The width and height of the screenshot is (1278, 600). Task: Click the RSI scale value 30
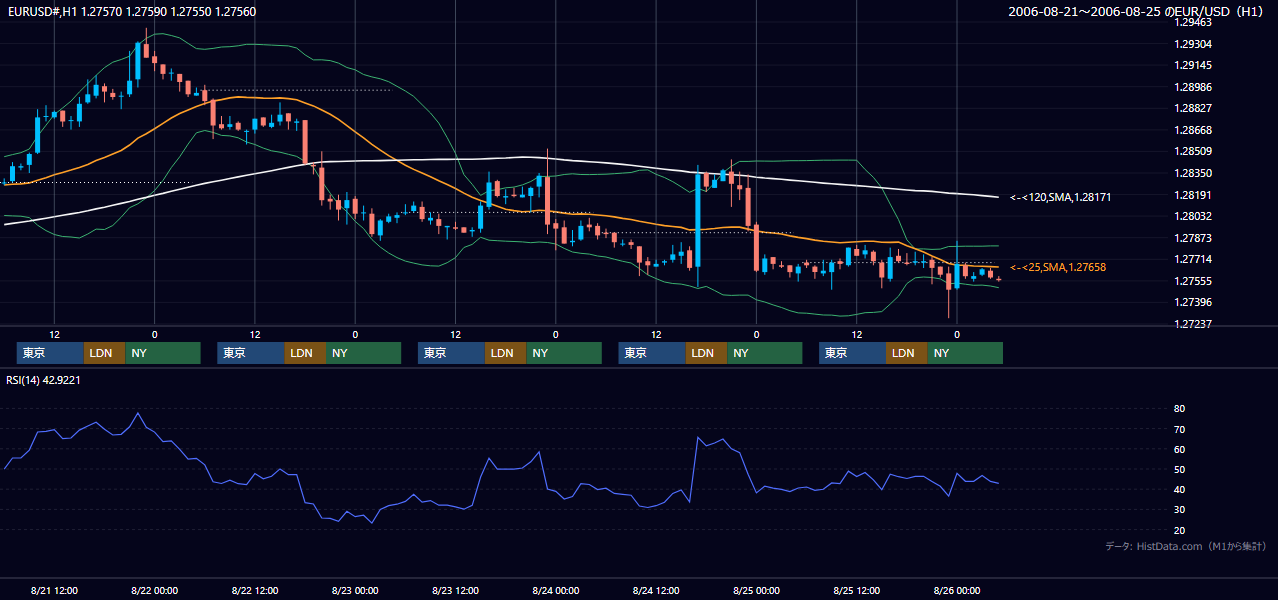pos(1180,509)
